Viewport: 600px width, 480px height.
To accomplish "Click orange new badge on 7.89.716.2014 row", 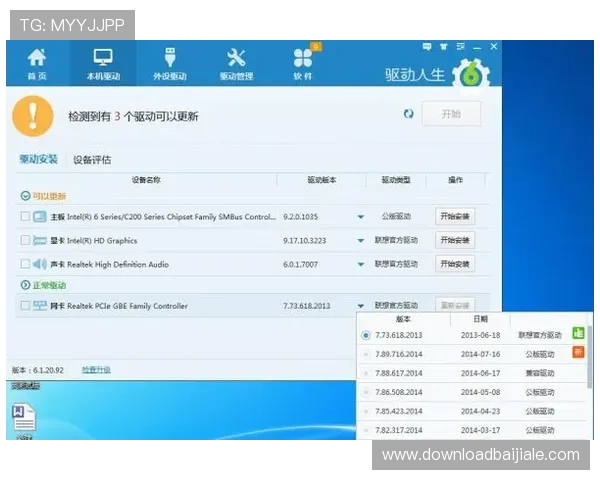I will tap(578, 352).
